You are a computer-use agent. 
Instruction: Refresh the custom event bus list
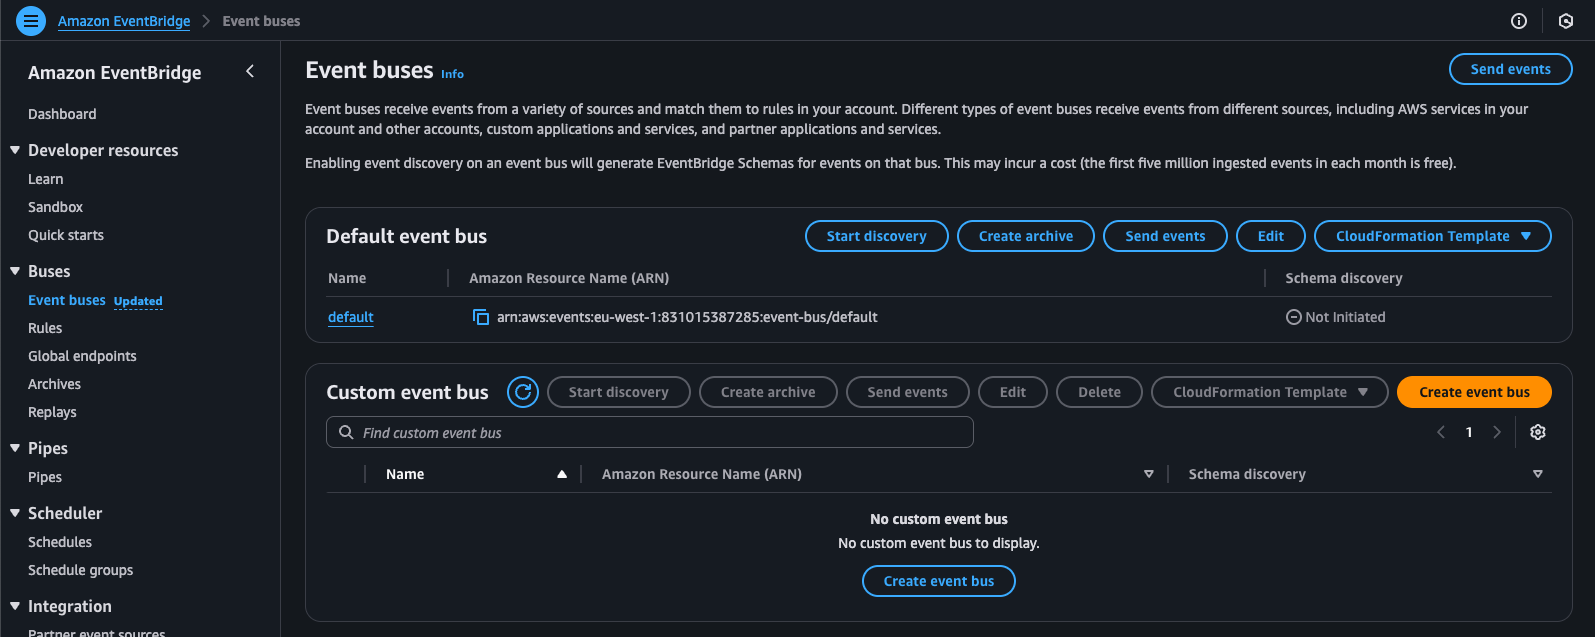pos(522,392)
